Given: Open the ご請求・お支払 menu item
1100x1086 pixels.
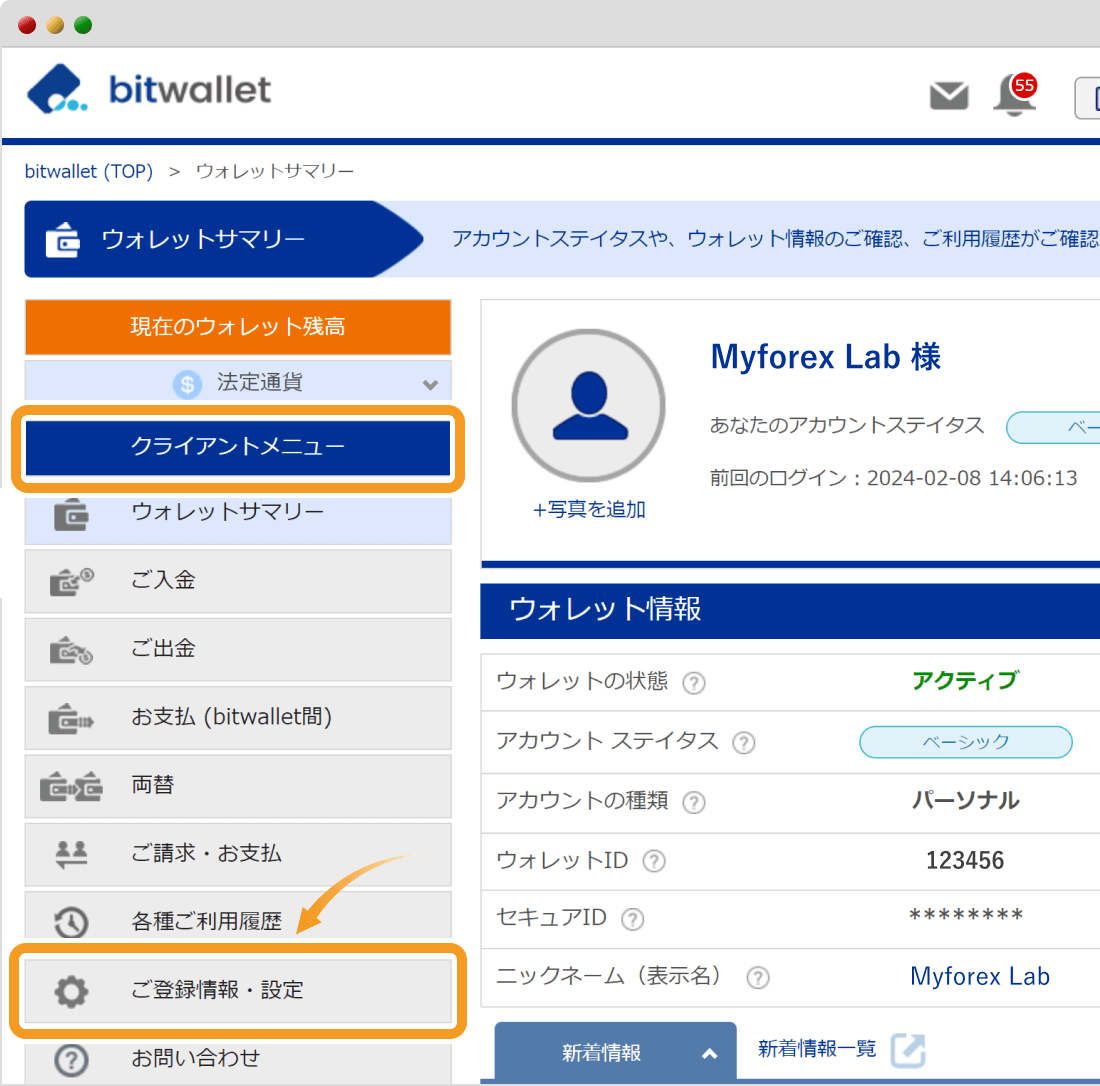Looking at the screenshot, I should coord(238,854).
